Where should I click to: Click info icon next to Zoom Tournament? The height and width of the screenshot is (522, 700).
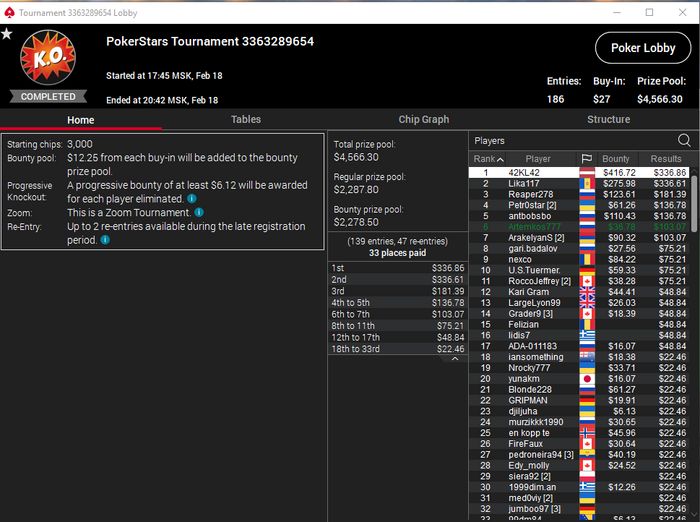coord(199,213)
